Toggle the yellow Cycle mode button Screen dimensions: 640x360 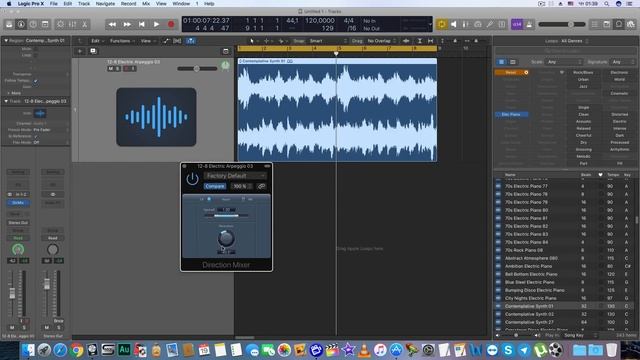click(x=442, y=24)
